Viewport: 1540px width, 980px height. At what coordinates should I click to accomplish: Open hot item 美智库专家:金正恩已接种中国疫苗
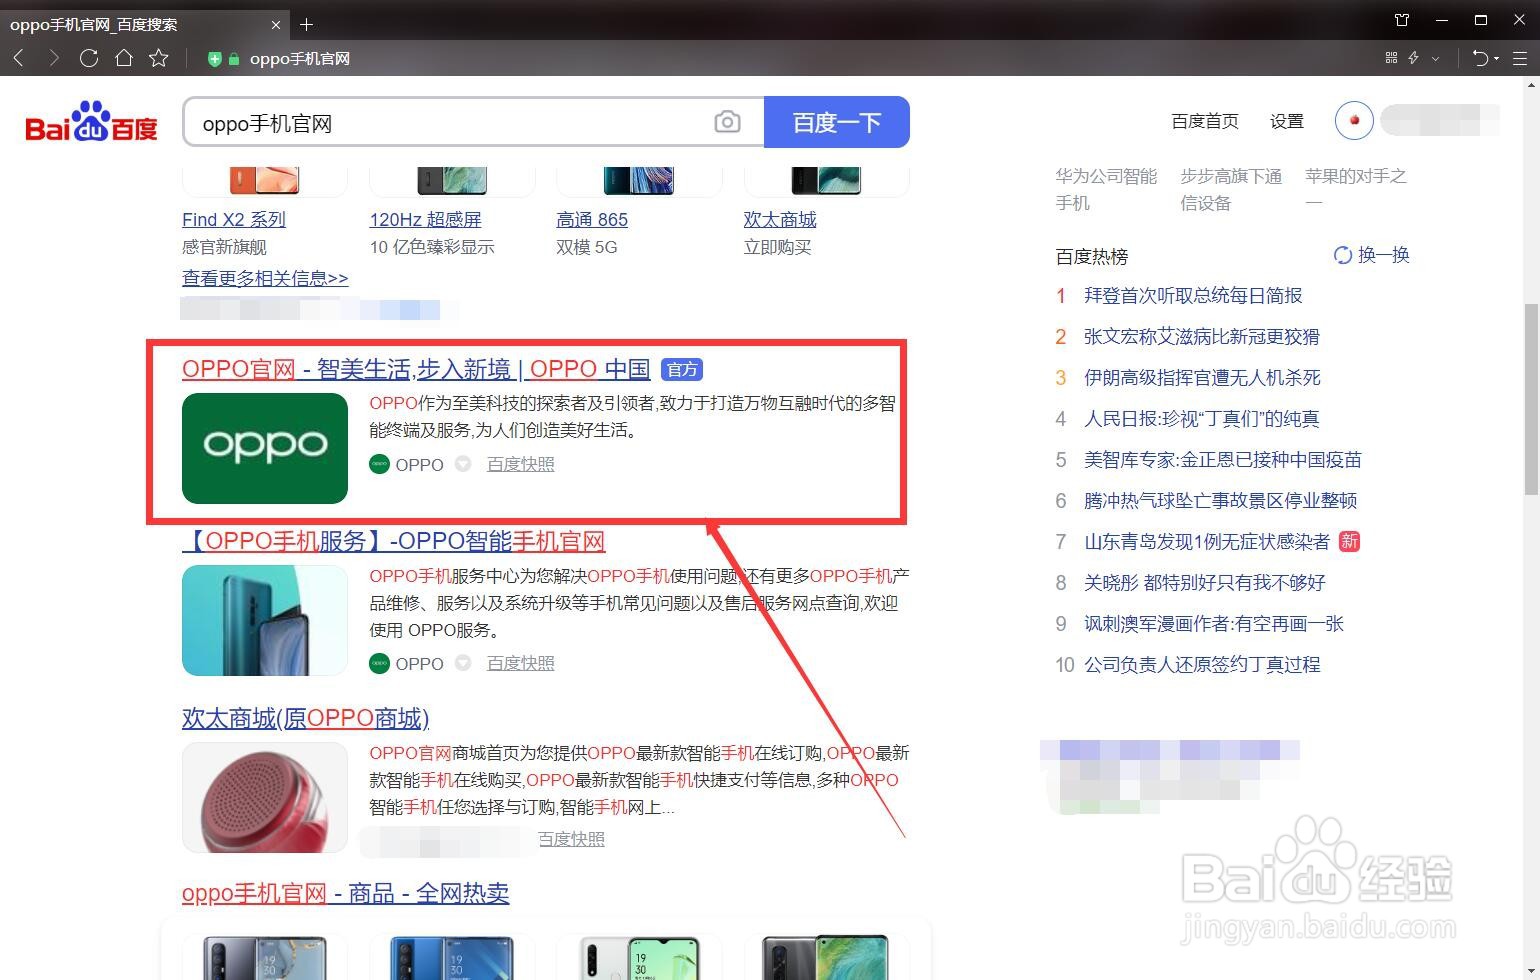1223,459
